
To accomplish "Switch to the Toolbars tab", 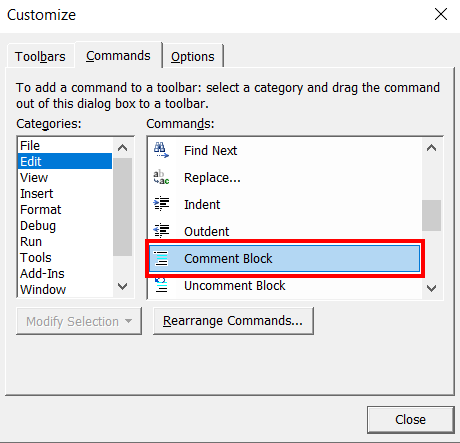I will 40,56.
